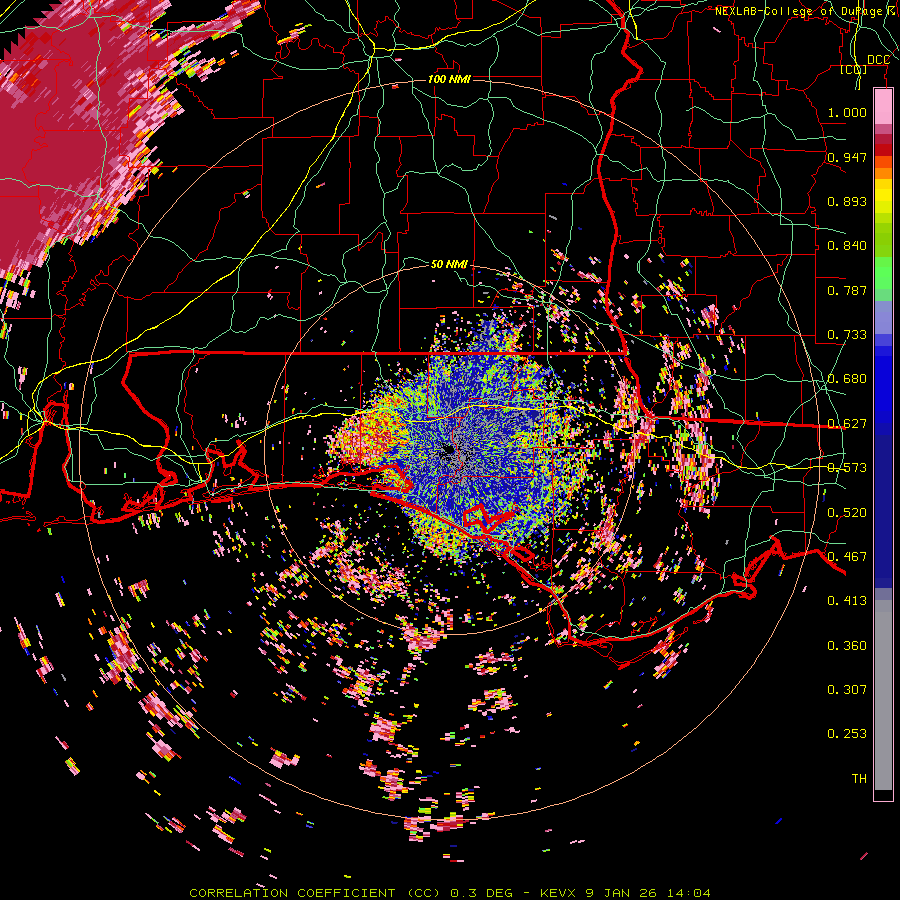This screenshot has width=900, height=900.
Task: Click the 0.947 color scale value
Action: coord(847,157)
